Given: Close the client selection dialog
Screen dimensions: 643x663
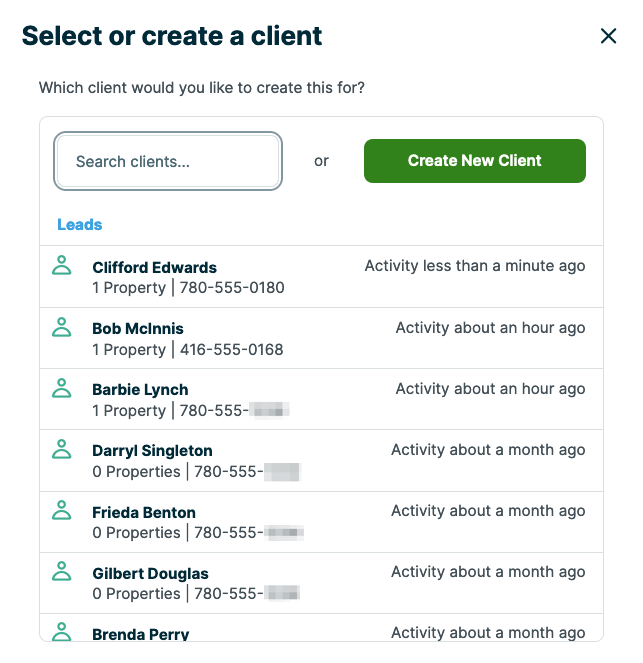Looking at the screenshot, I should click(608, 36).
